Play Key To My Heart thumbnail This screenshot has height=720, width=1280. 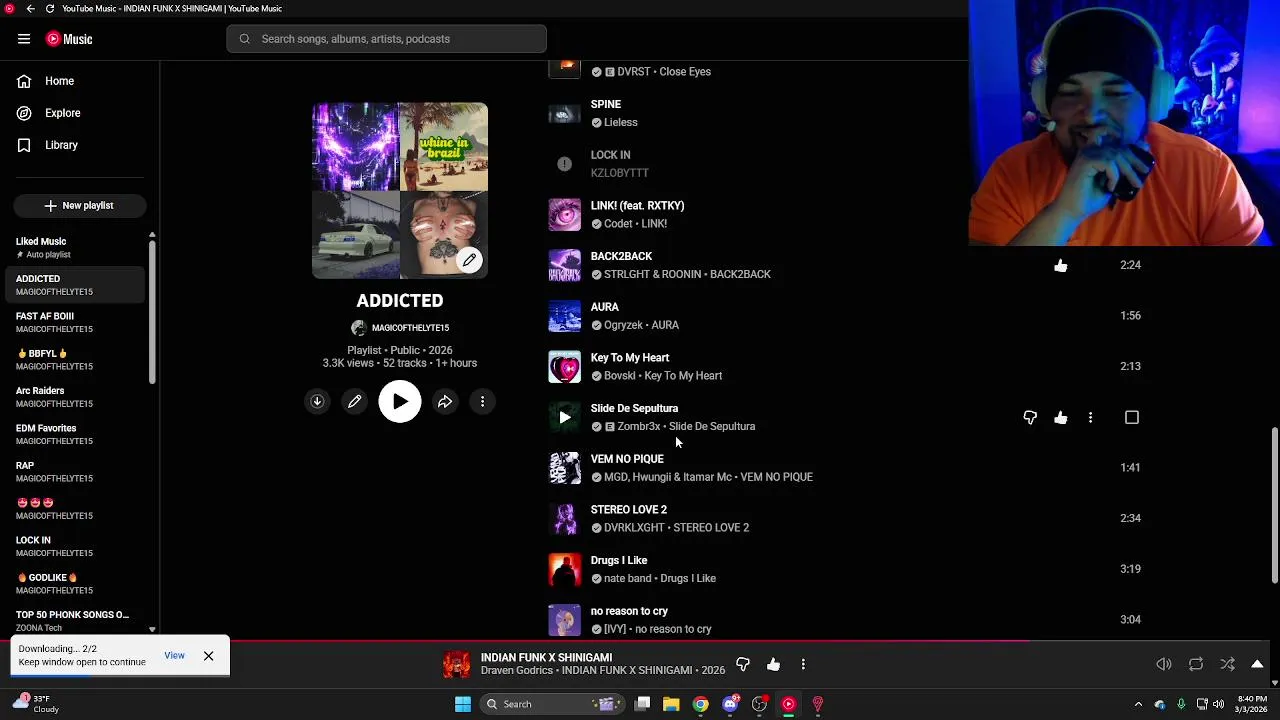(x=564, y=367)
